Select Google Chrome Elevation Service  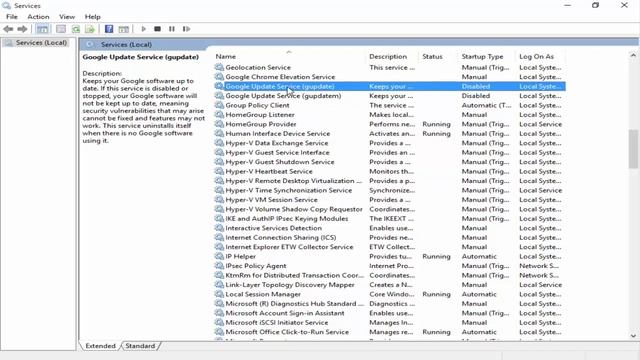389,77
